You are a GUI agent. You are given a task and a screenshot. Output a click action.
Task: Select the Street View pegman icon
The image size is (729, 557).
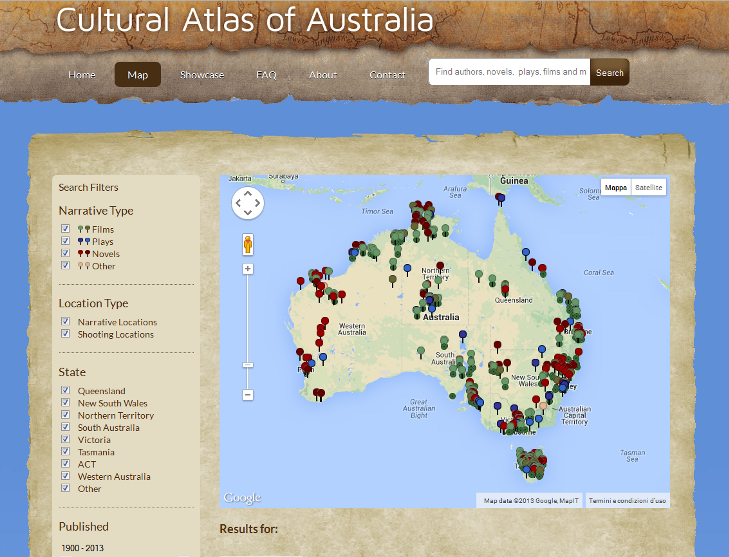pos(247,244)
